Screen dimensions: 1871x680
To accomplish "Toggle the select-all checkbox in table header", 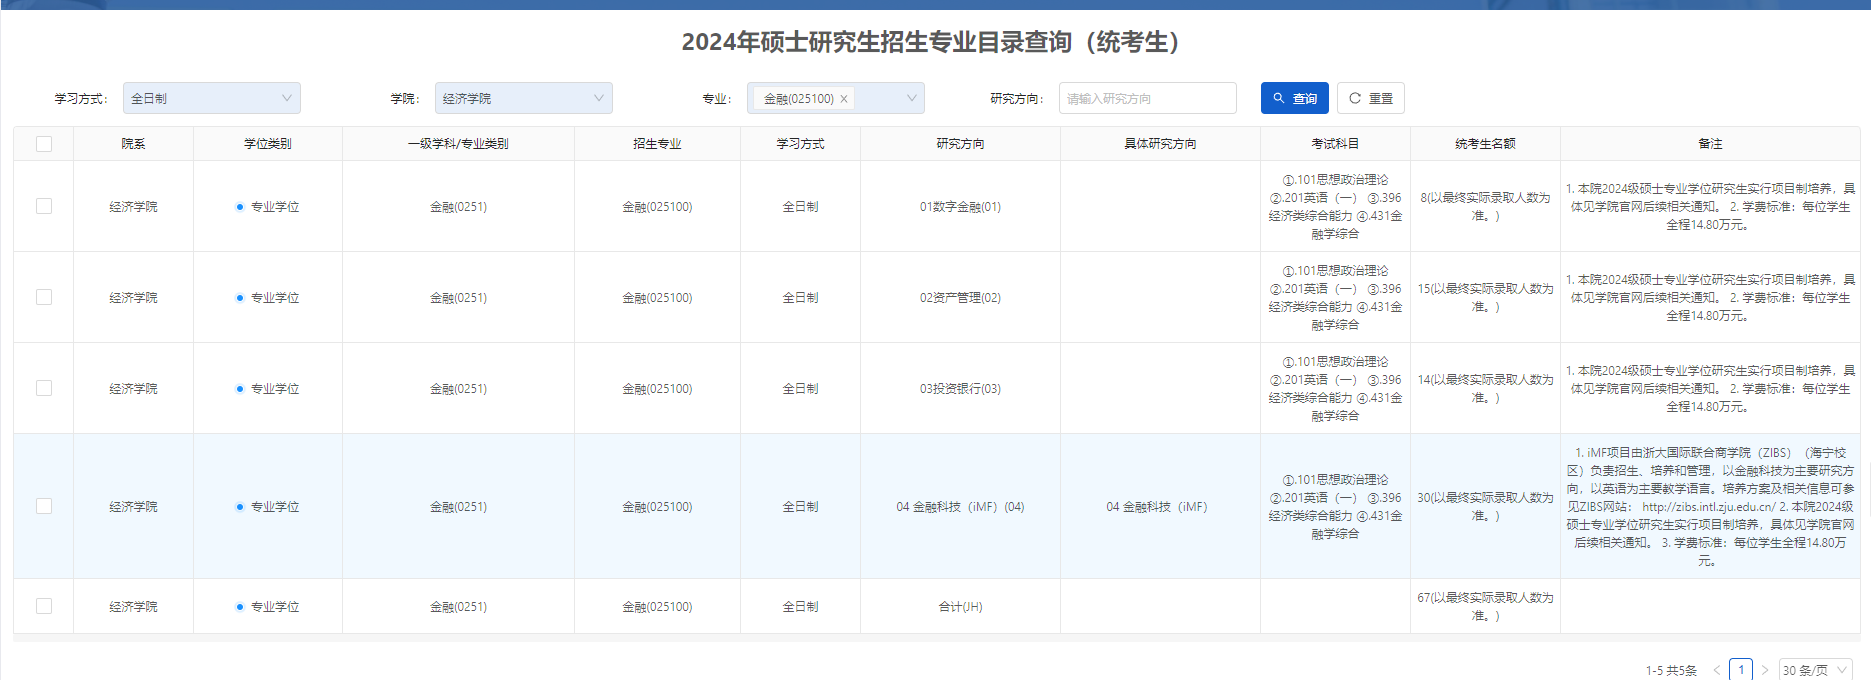I will point(44,144).
